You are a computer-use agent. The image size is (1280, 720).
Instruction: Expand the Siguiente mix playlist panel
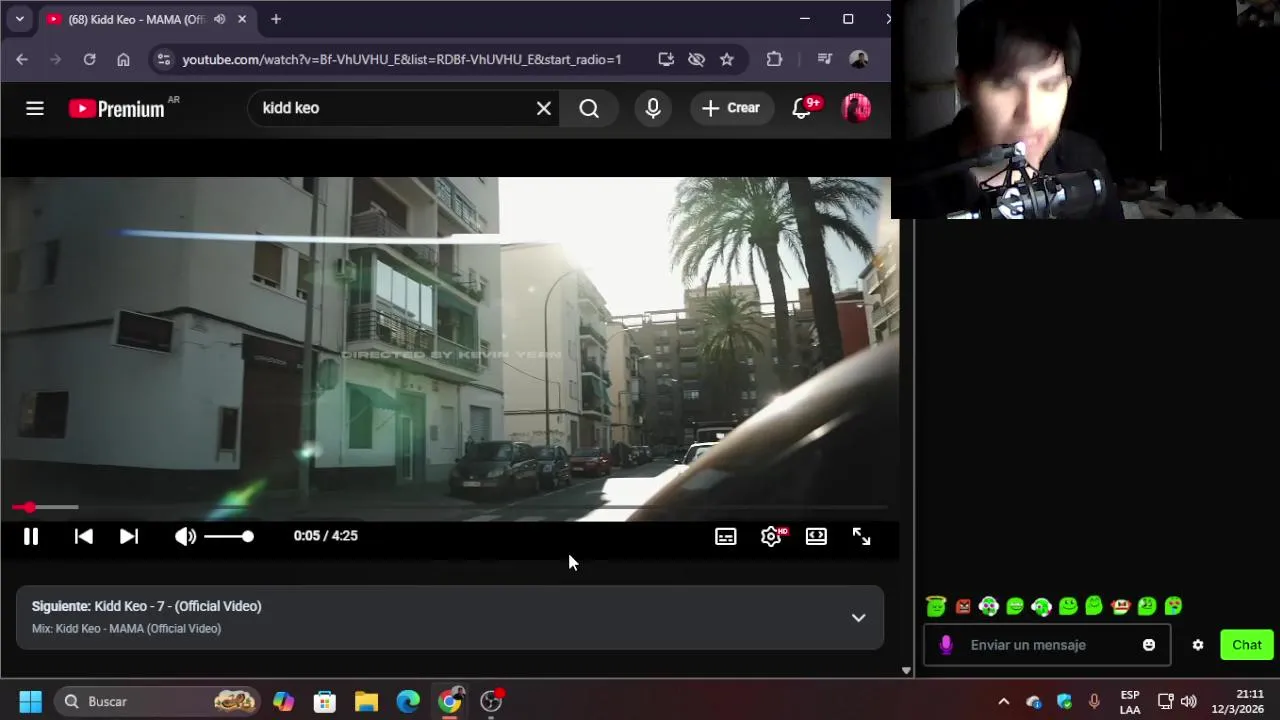(x=858, y=618)
